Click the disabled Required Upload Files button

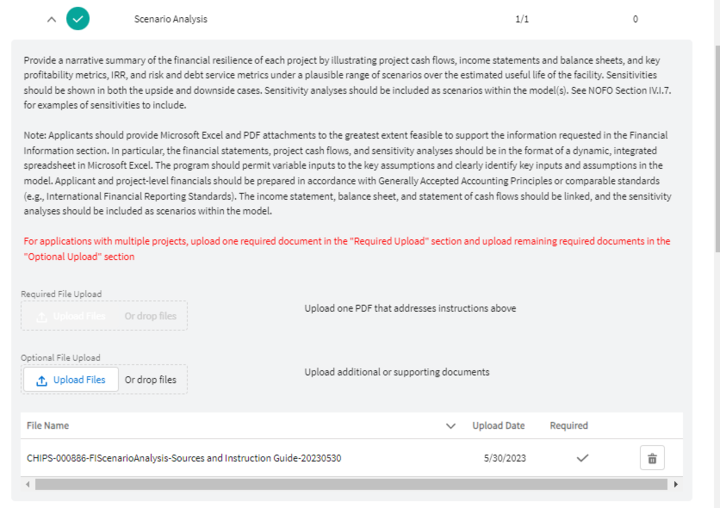point(71,316)
